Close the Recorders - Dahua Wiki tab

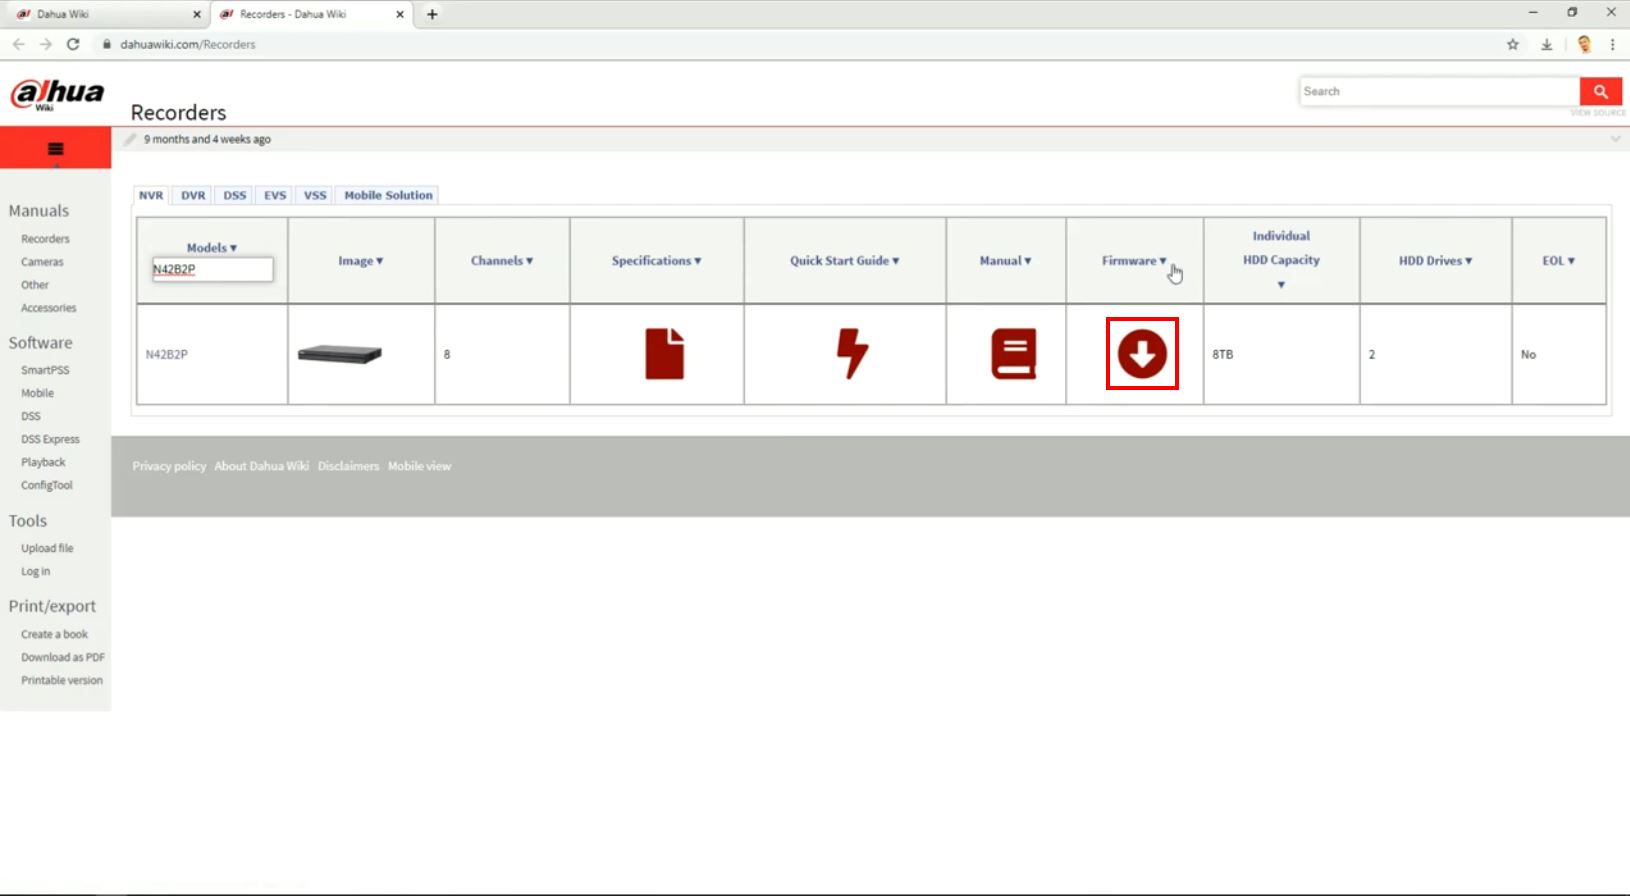click(400, 14)
